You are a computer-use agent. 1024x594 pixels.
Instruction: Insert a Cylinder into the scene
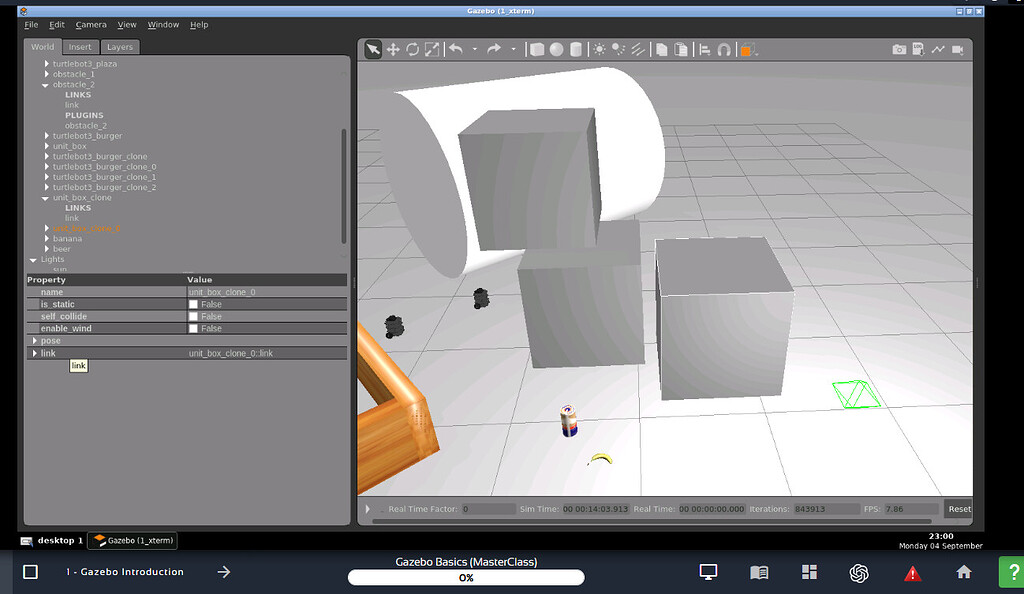pyautogui.click(x=577, y=48)
